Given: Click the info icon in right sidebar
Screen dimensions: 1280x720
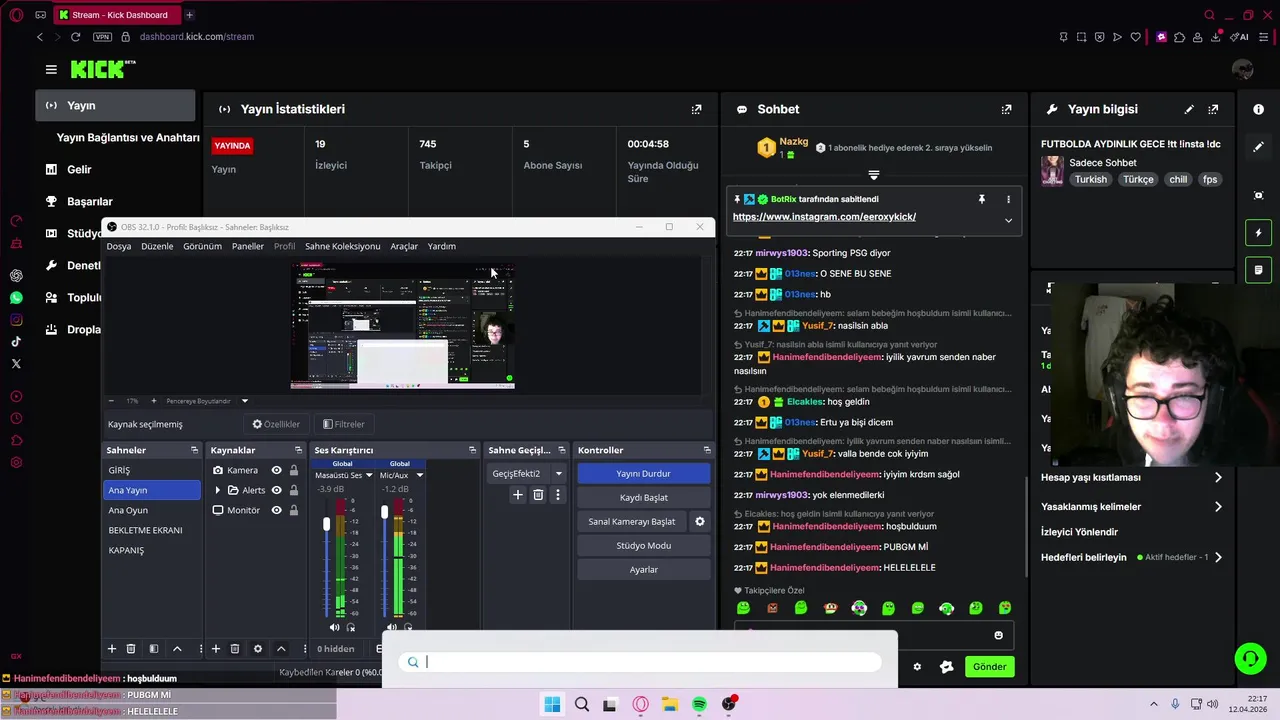Looking at the screenshot, I should [1259, 109].
